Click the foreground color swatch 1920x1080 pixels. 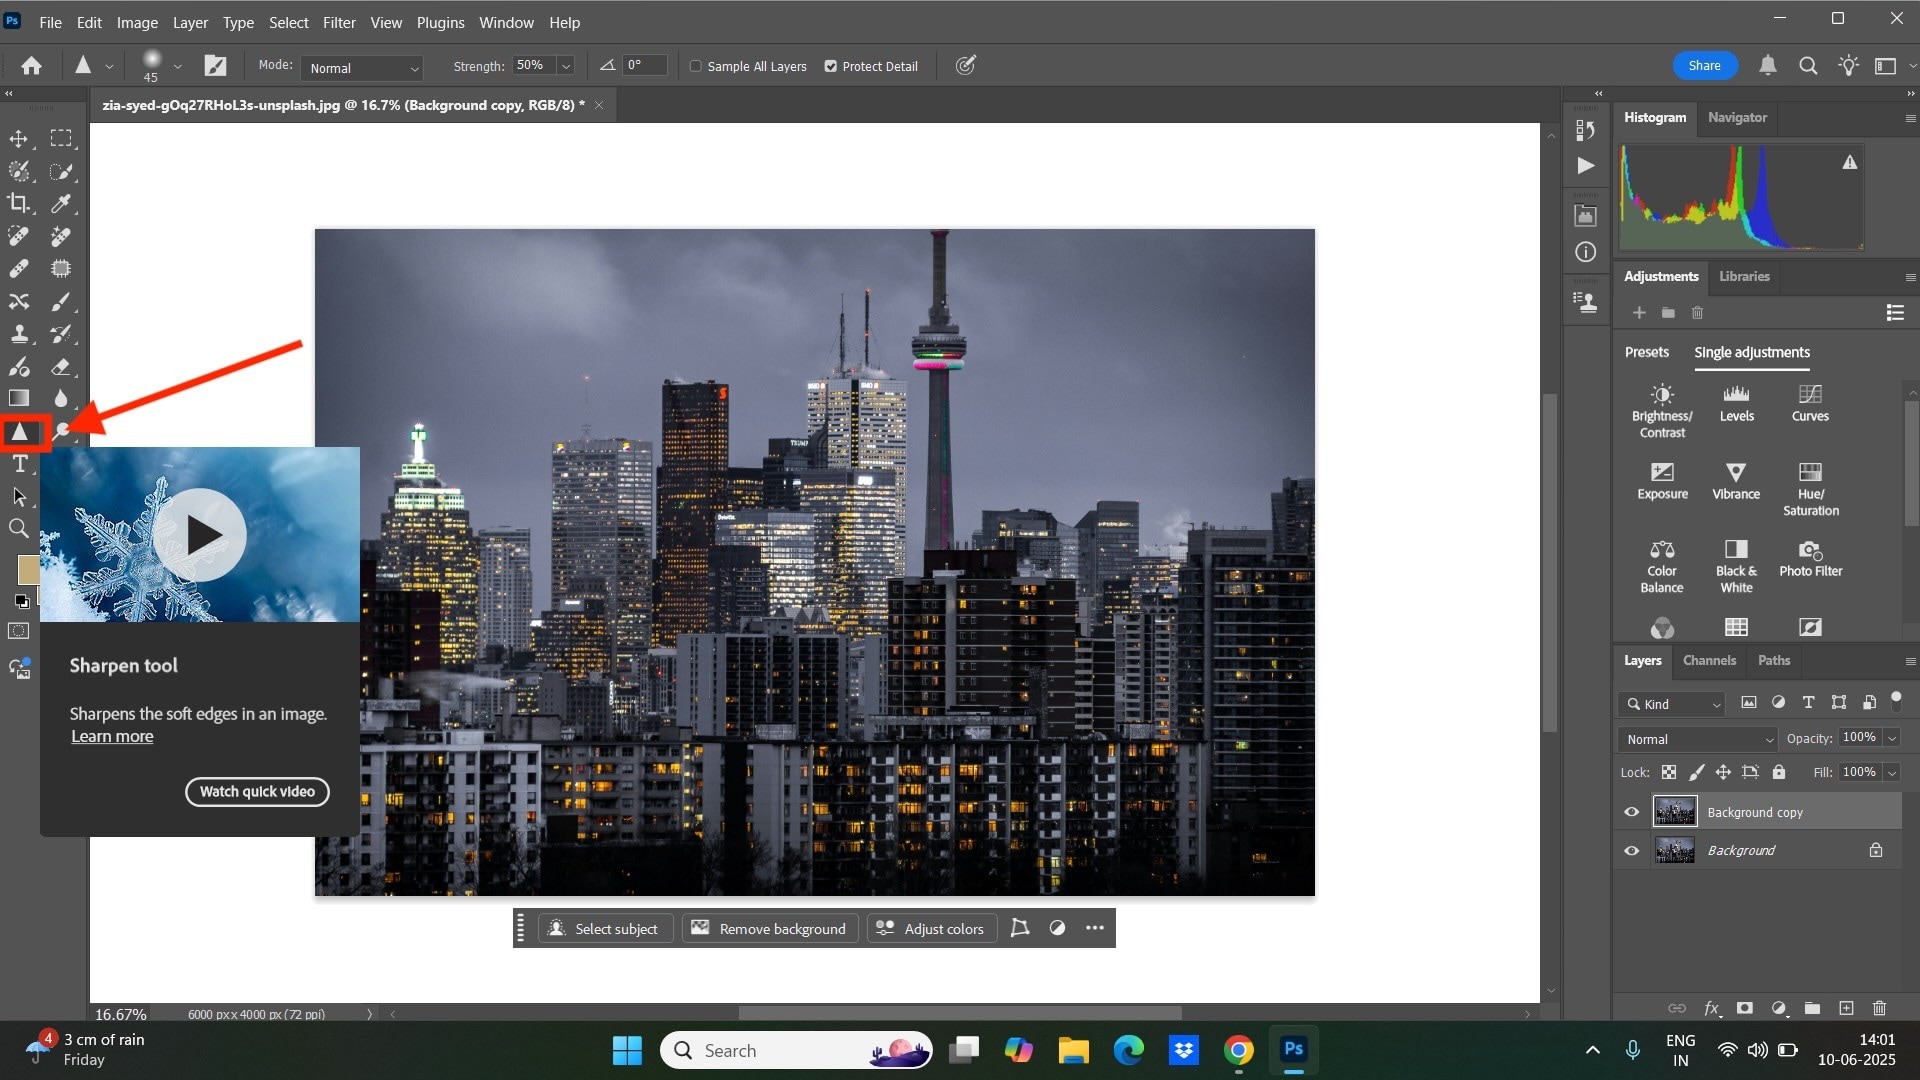(28, 570)
